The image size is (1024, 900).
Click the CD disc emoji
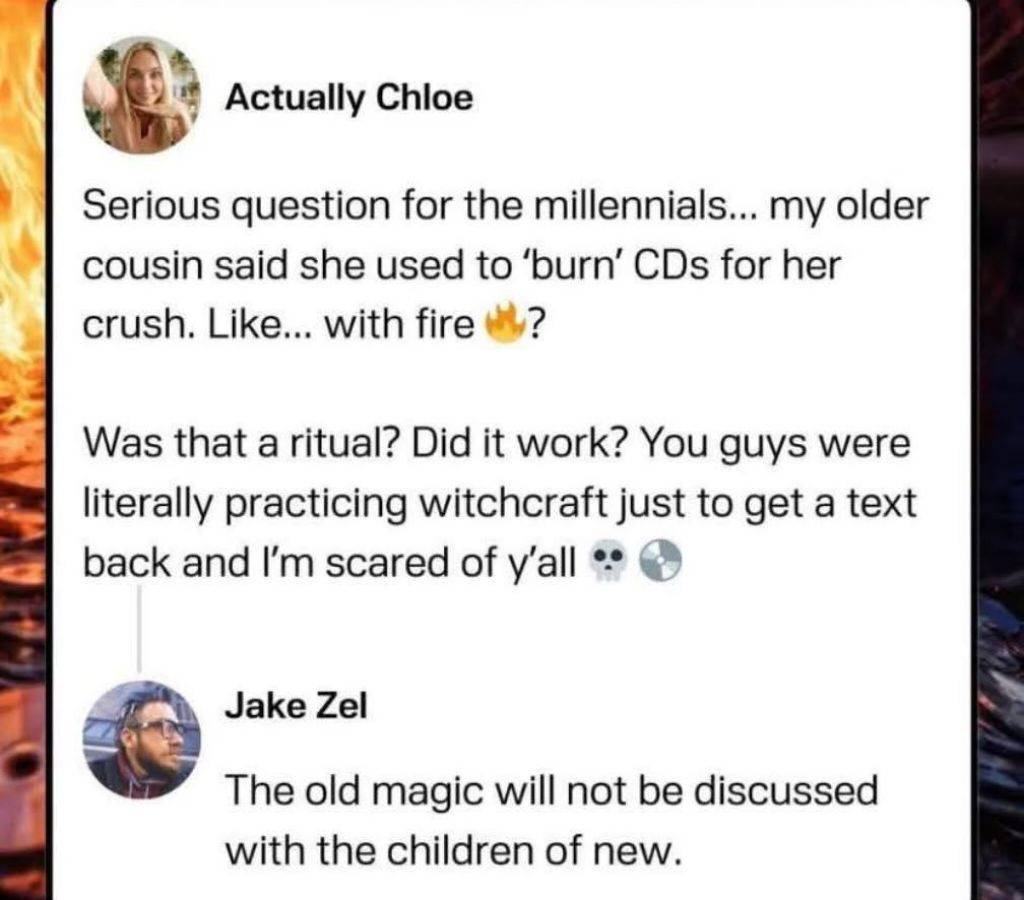(659, 564)
